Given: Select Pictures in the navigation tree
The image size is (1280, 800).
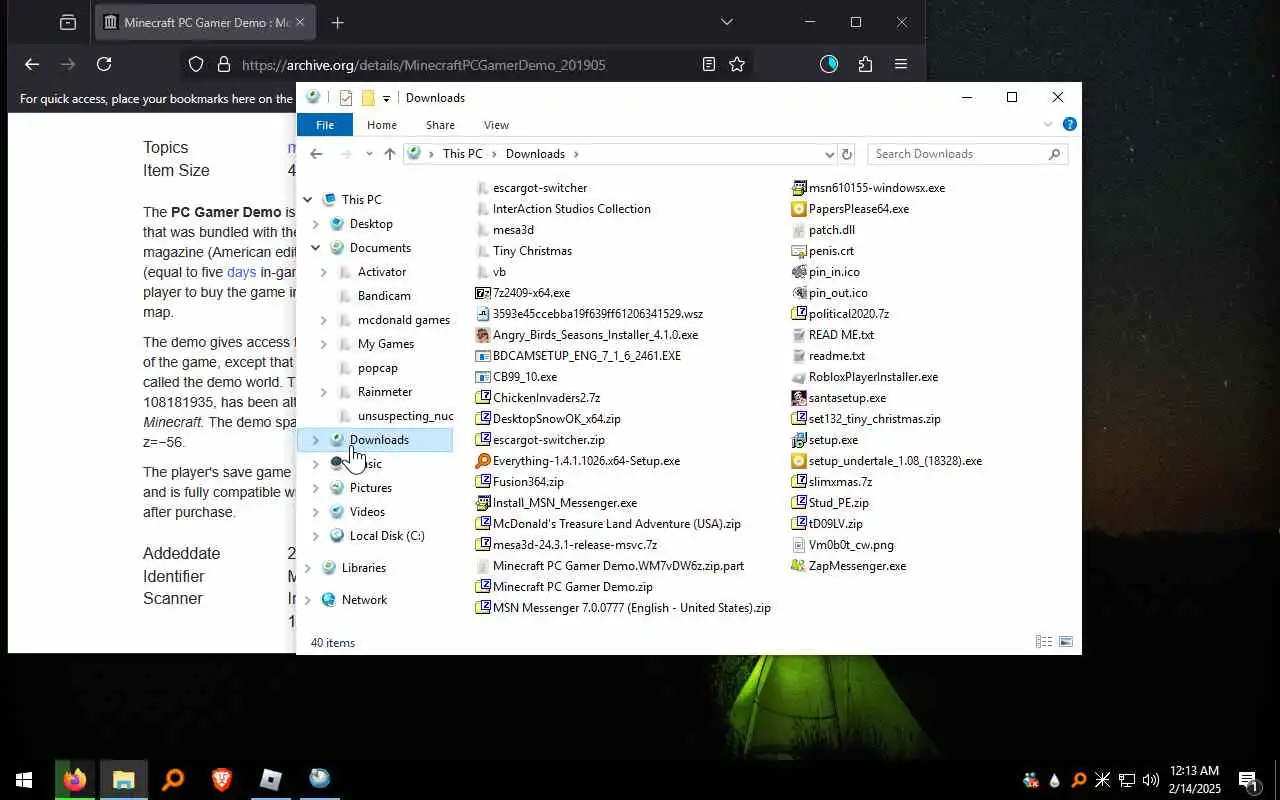Looking at the screenshot, I should pos(370,488).
